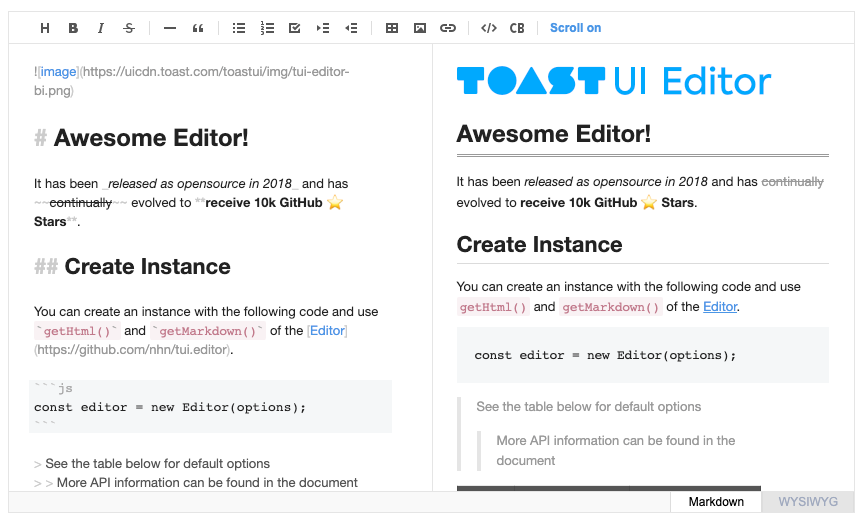Image resolution: width=865 pixels, height=523 pixels.
Task: Click 'See the table below' quote in preview
Action: click(x=589, y=407)
